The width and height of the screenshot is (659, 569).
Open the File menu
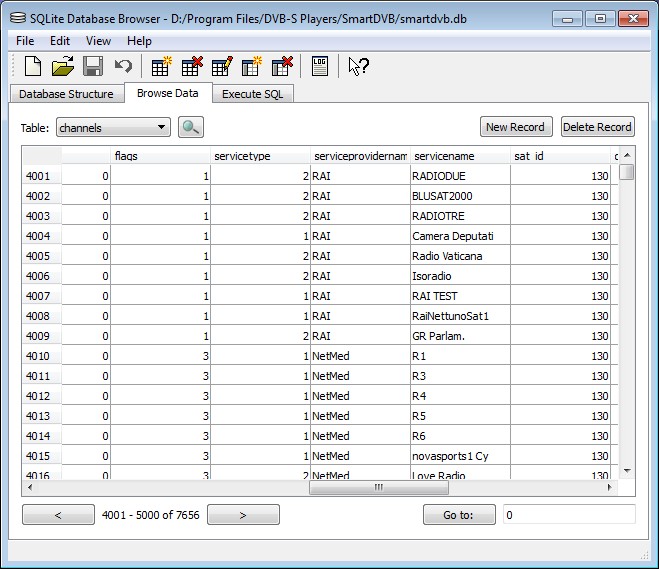(x=25, y=41)
